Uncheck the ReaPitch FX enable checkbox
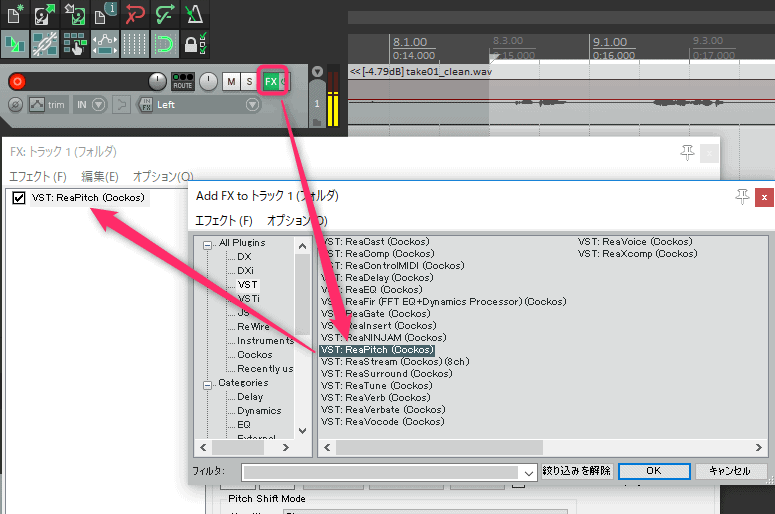 18,198
